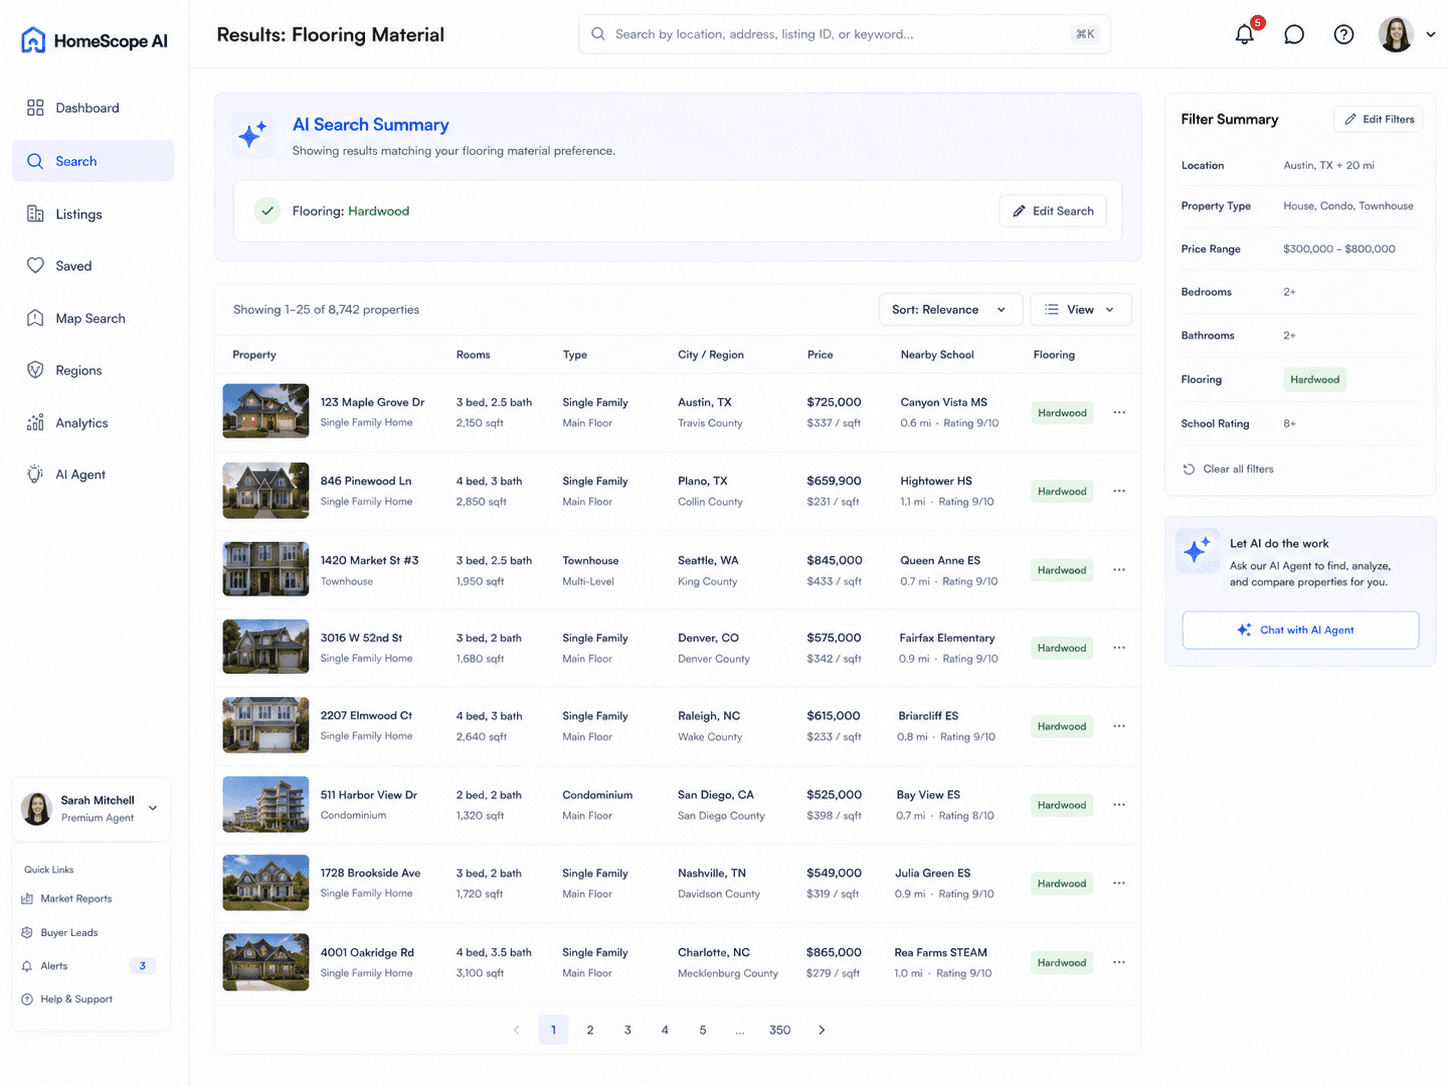1448x1086 pixels.
Task: Click the ellipsis page gap in pagination
Action: click(740, 1030)
